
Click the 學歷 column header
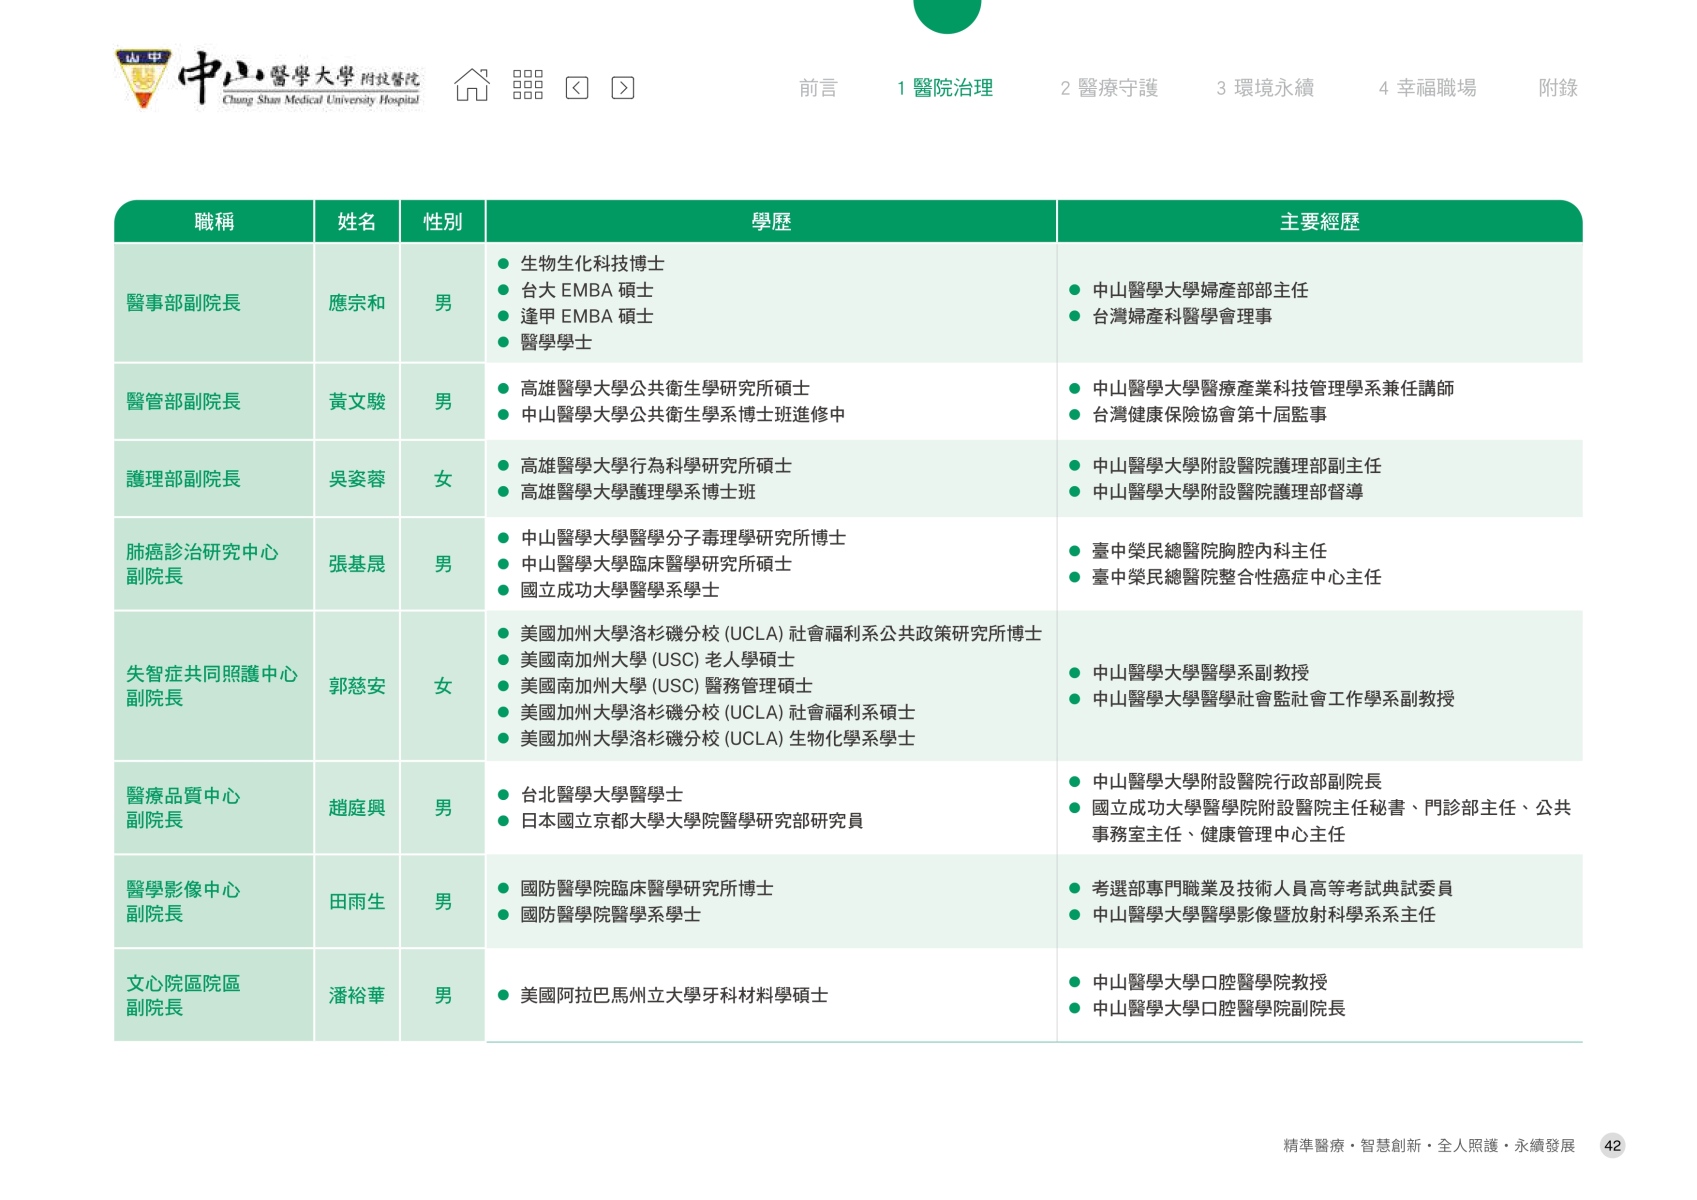(x=771, y=222)
